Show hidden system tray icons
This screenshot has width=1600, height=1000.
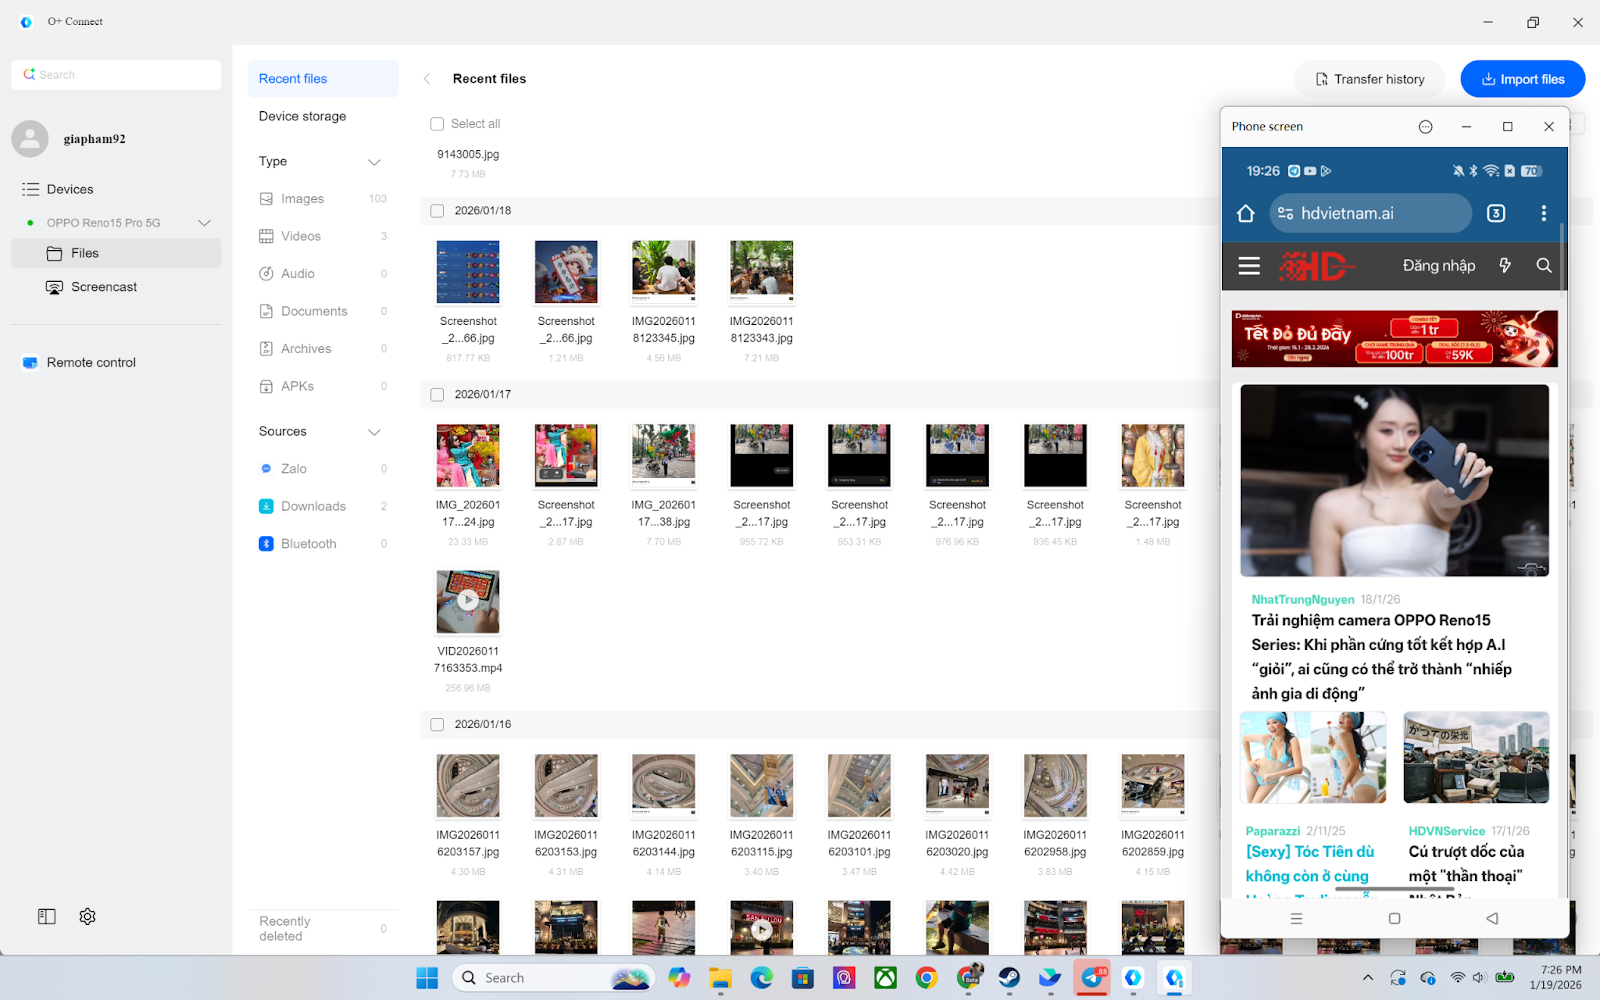[1367, 978]
